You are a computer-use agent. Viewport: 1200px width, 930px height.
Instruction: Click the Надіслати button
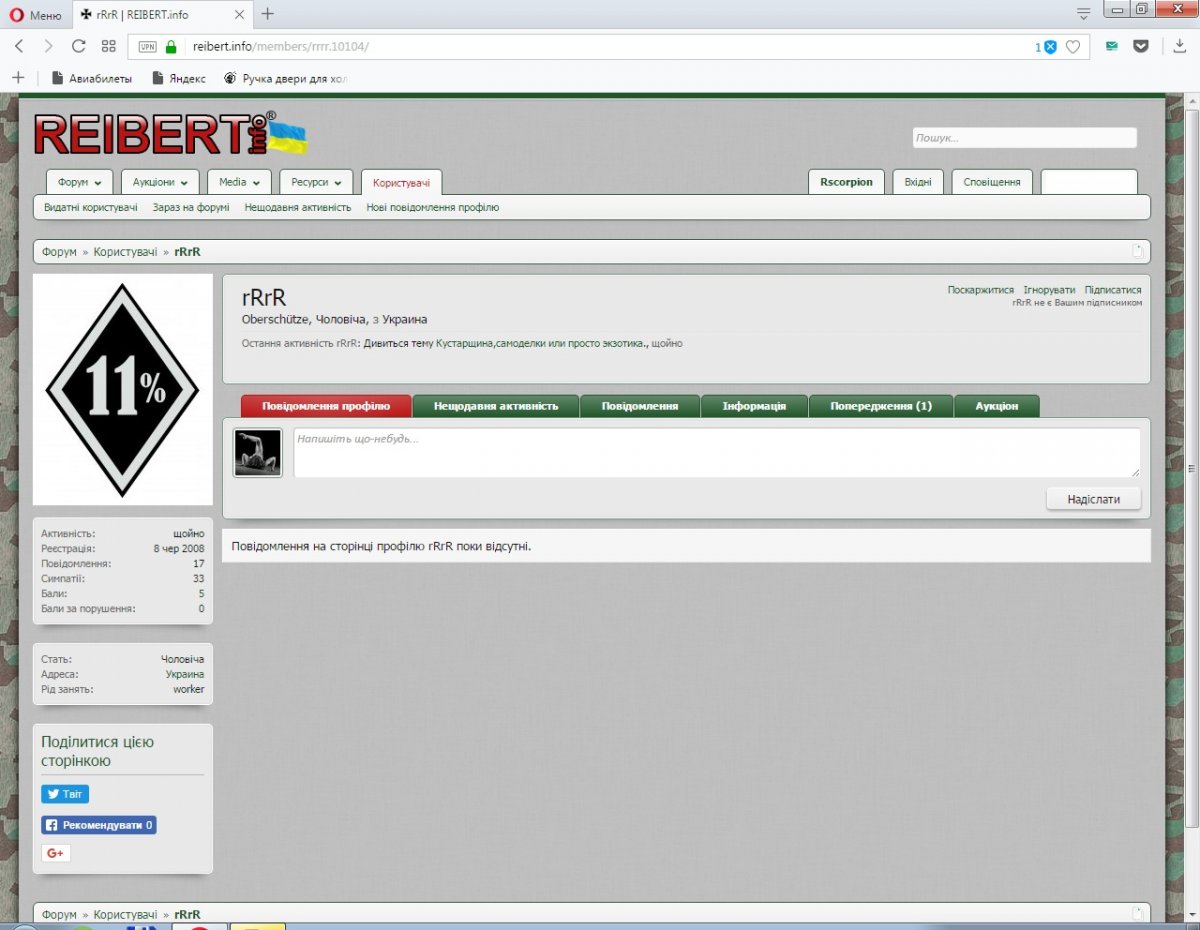pyautogui.click(x=1094, y=498)
